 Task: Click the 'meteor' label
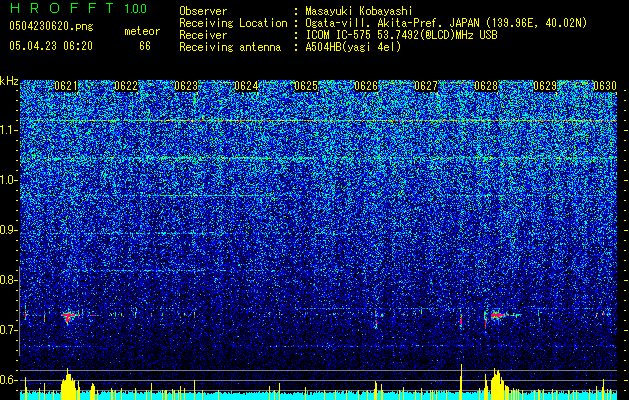point(142,31)
